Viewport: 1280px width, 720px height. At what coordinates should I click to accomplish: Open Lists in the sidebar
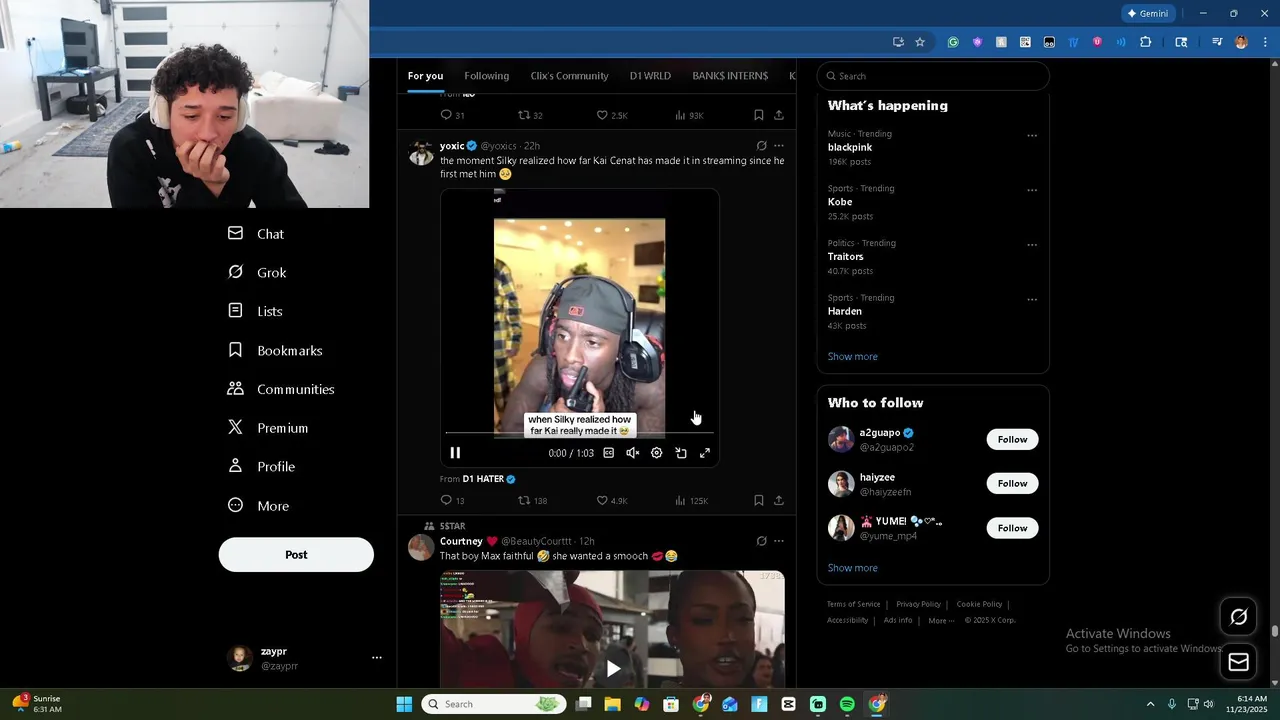255,311
